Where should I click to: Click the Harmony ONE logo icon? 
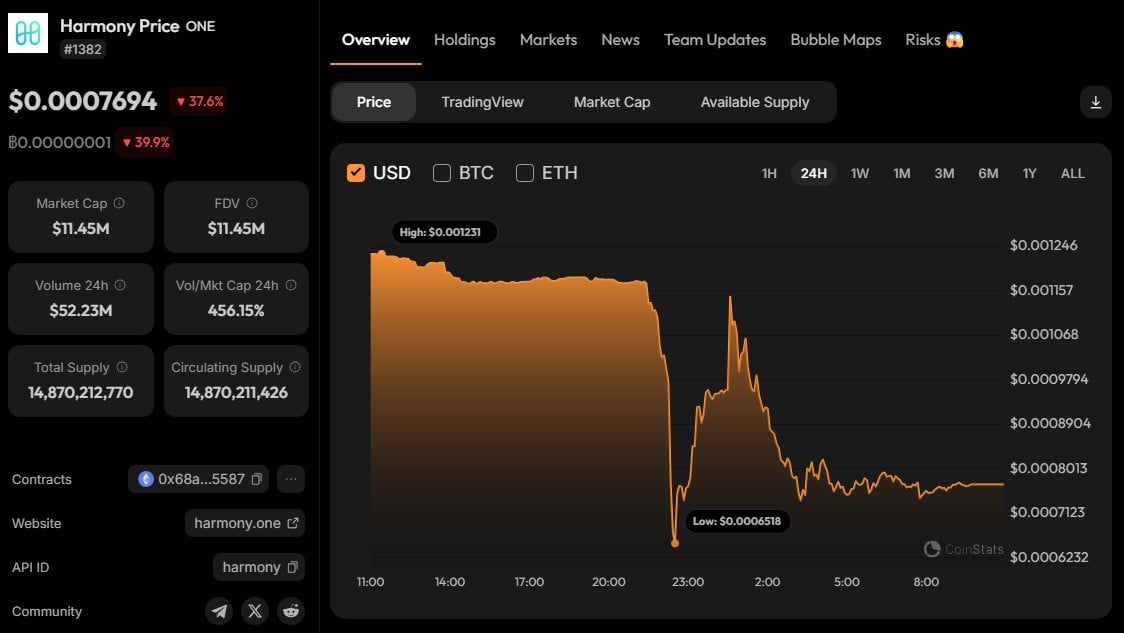click(28, 33)
